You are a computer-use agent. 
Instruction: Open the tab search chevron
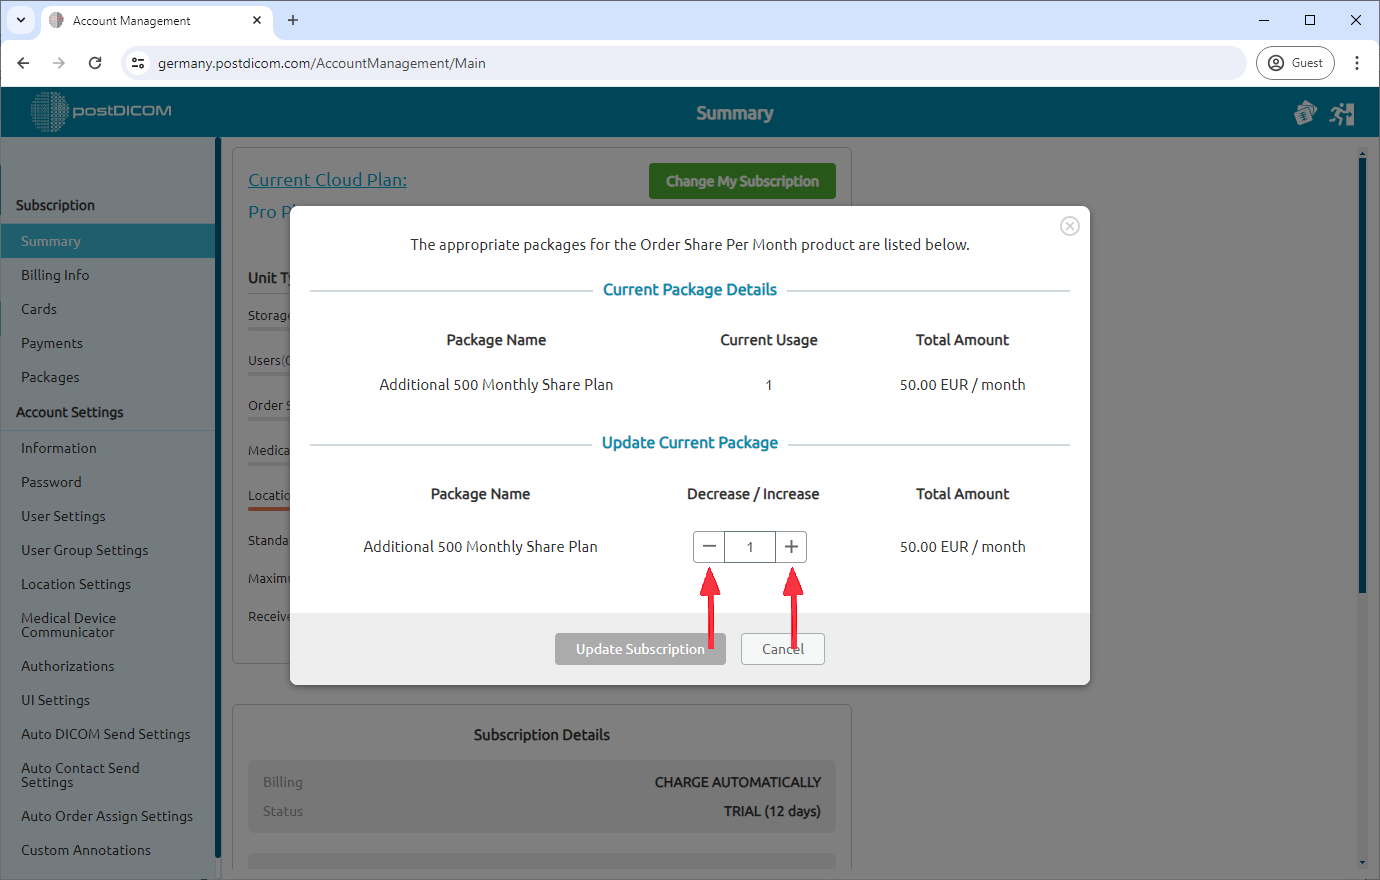[20, 20]
